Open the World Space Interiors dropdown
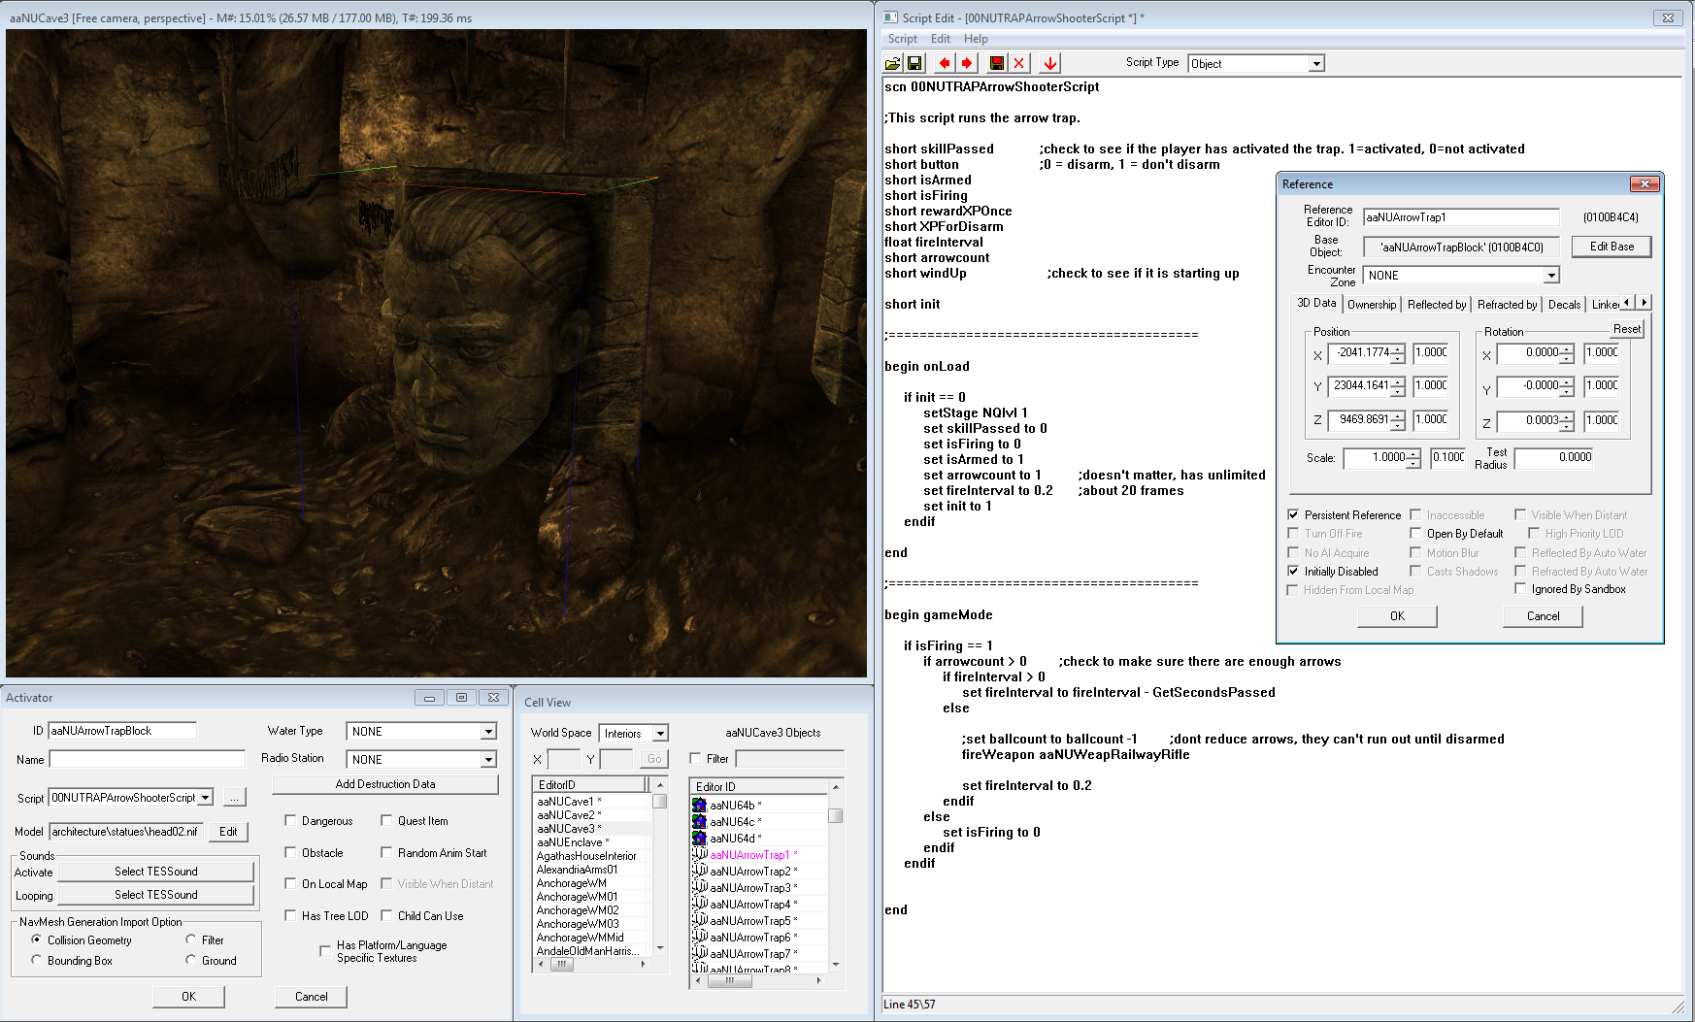The image size is (1695, 1022). [x=660, y=734]
